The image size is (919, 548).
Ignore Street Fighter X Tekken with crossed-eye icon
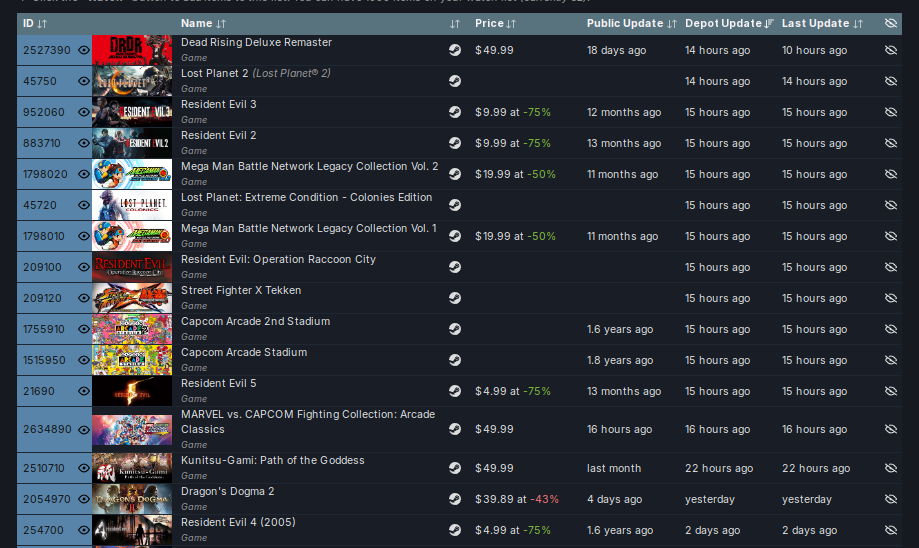coord(891,298)
